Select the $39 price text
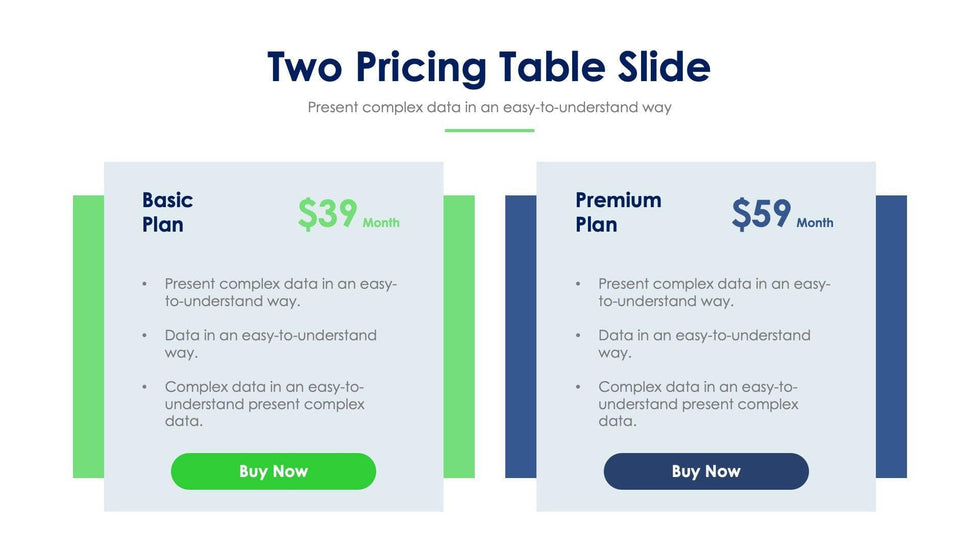This screenshot has height=551, width=980. click(x=327, y=214)
